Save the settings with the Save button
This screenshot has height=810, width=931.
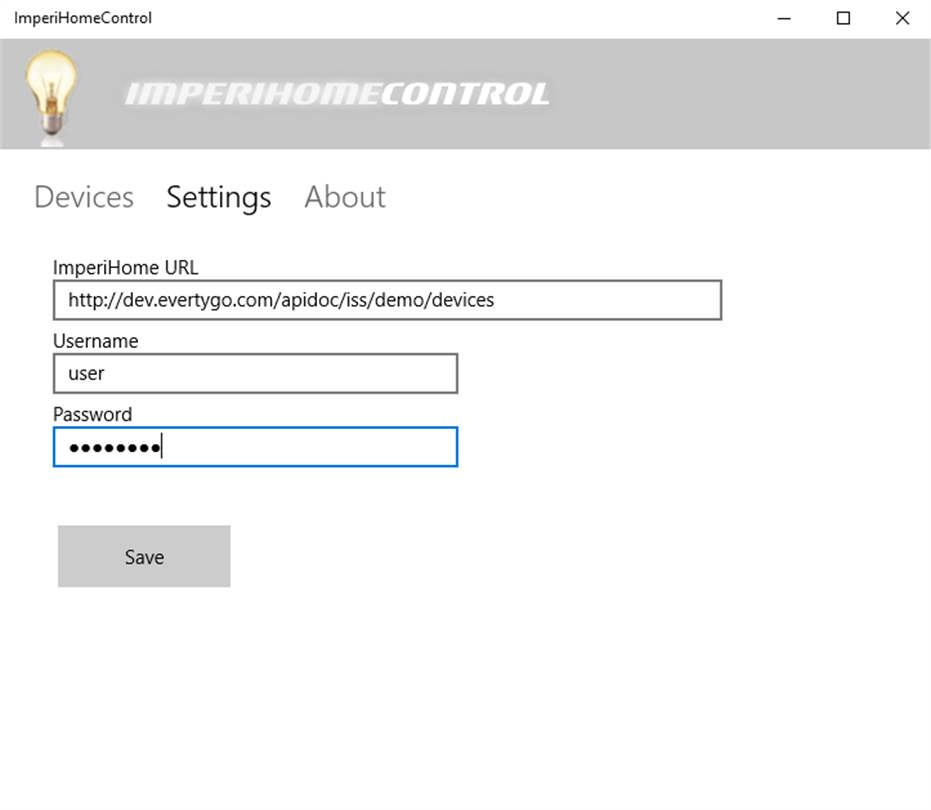pos(144,556)
